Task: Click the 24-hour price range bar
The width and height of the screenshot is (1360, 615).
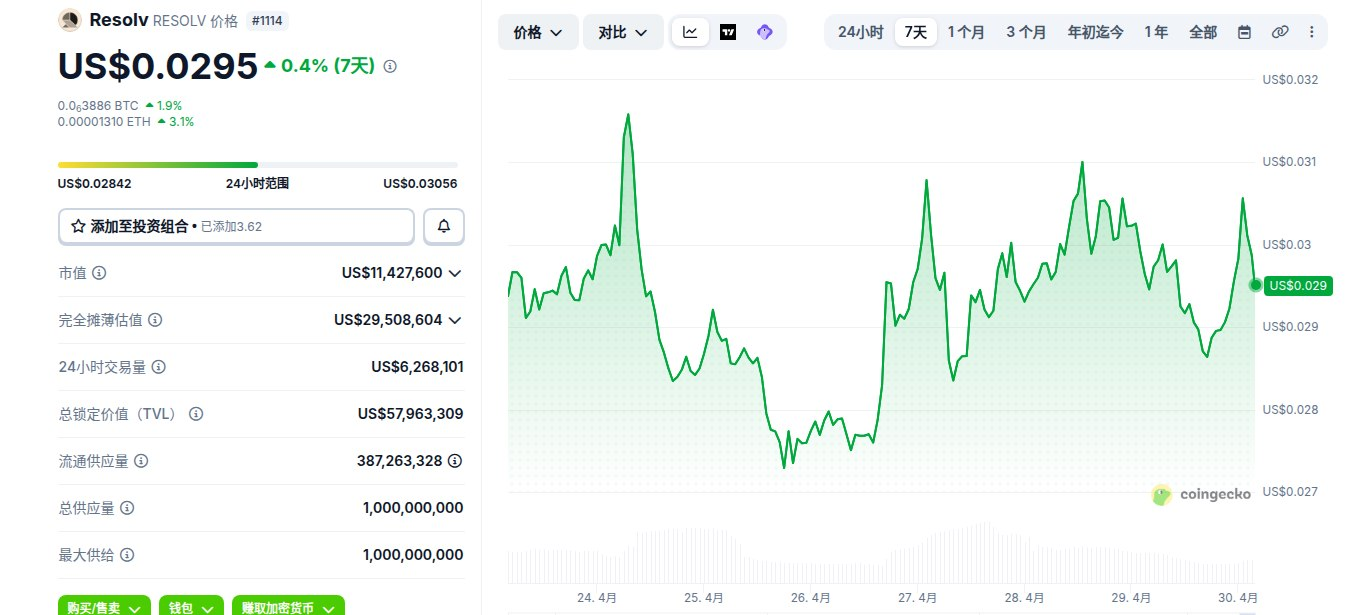Action: (x=258, y=165)
